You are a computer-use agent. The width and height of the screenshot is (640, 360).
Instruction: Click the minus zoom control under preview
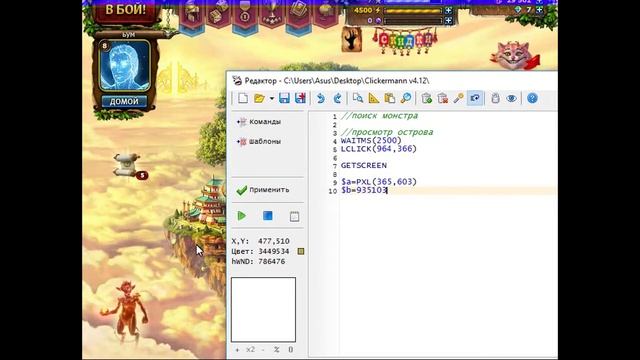[263, 350]
